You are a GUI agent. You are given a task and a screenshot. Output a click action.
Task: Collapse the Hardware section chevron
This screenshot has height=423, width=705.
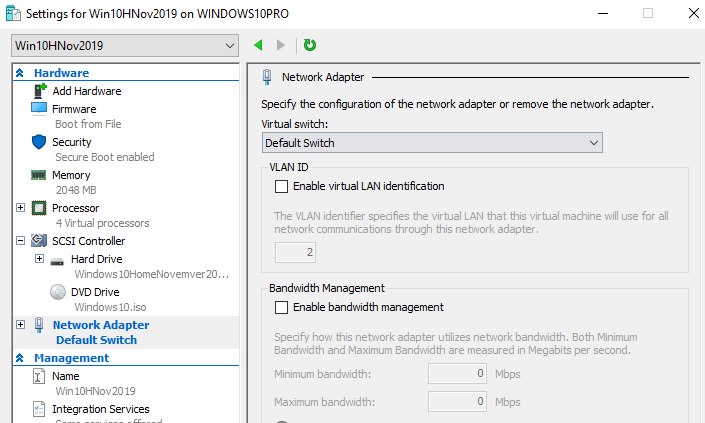point(19,73)
